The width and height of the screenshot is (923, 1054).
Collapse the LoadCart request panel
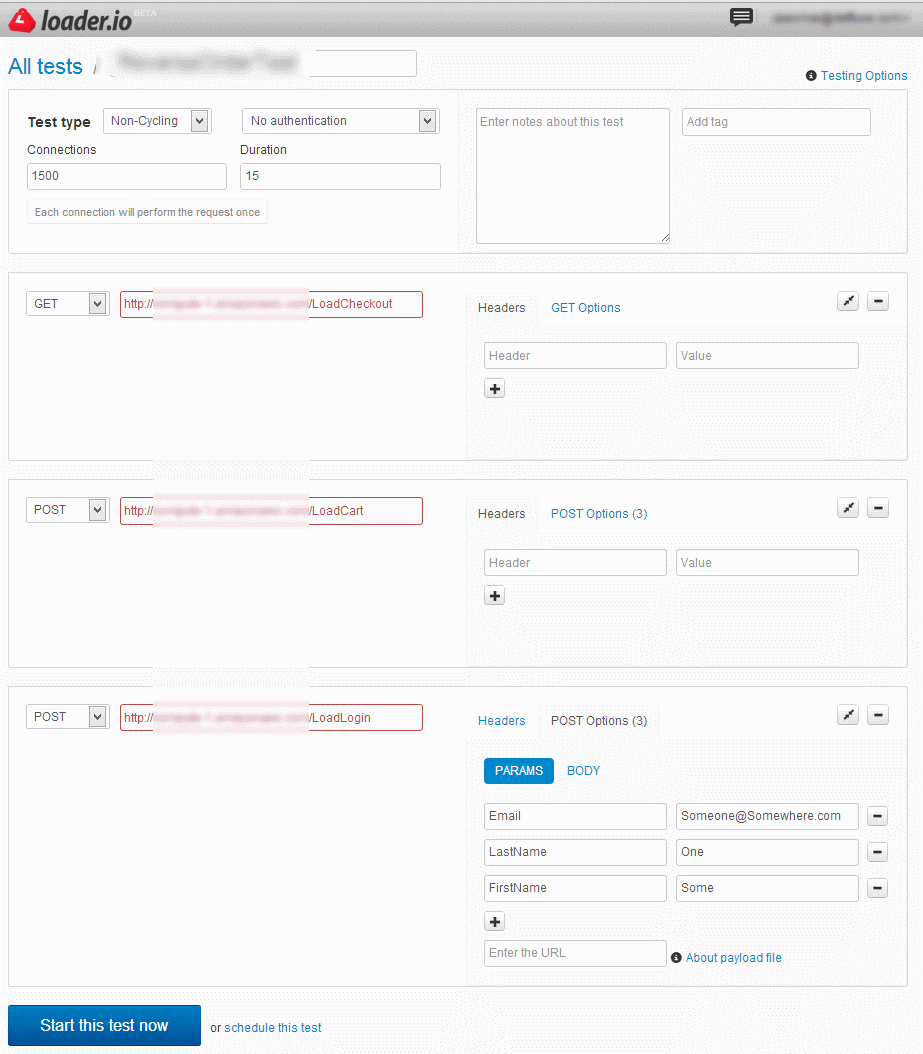[848, 508]
